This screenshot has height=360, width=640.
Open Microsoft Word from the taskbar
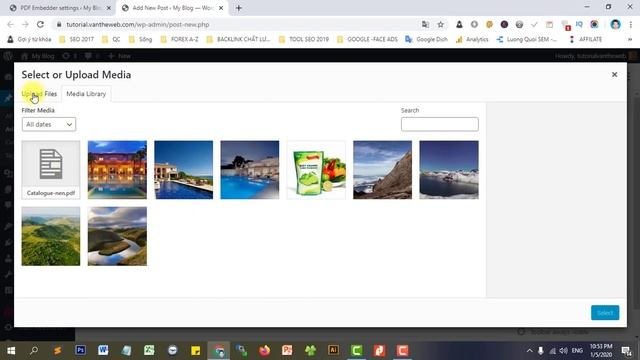tap(103, 350)
